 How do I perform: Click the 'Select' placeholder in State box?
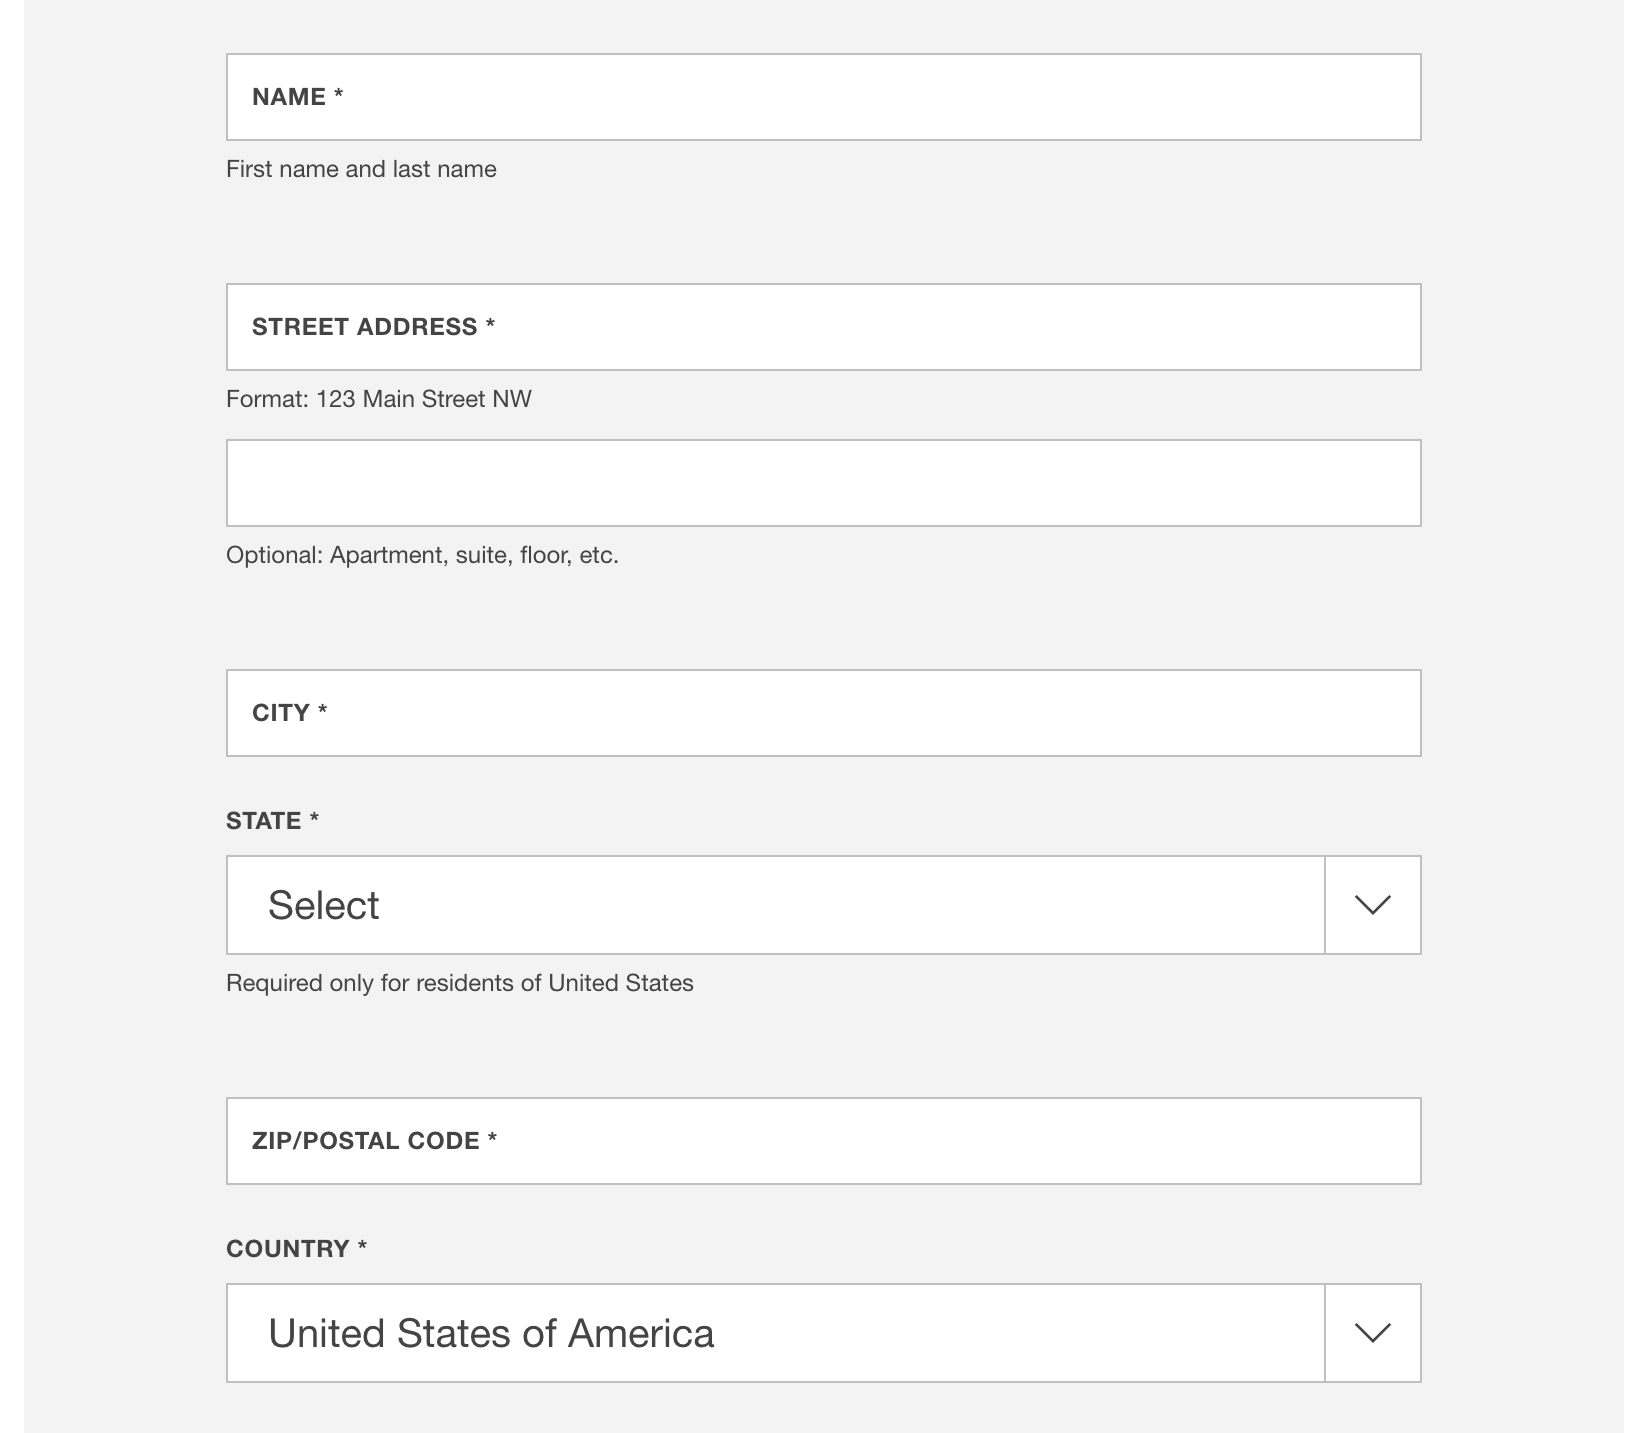click(x=323, y=906)
